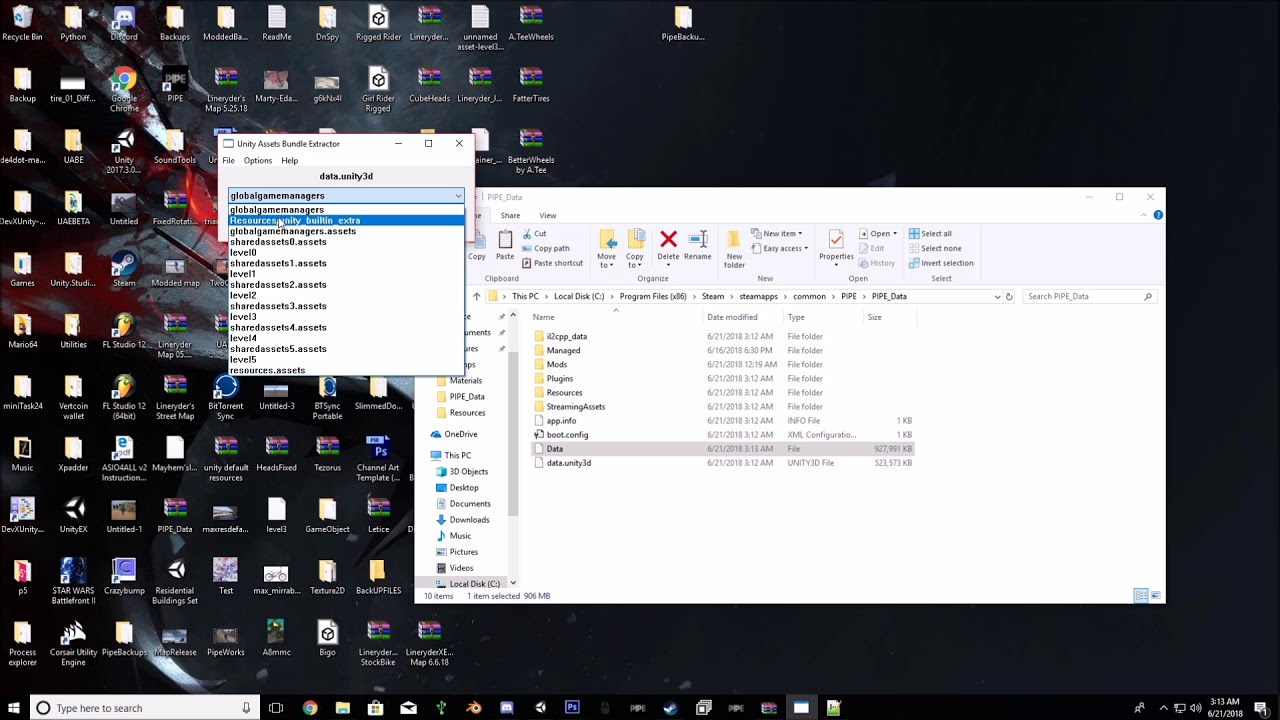Screen dimensions: 1280x720
Task: Refresh the PIPE_Data folder view
Action: click(1009, 296)
